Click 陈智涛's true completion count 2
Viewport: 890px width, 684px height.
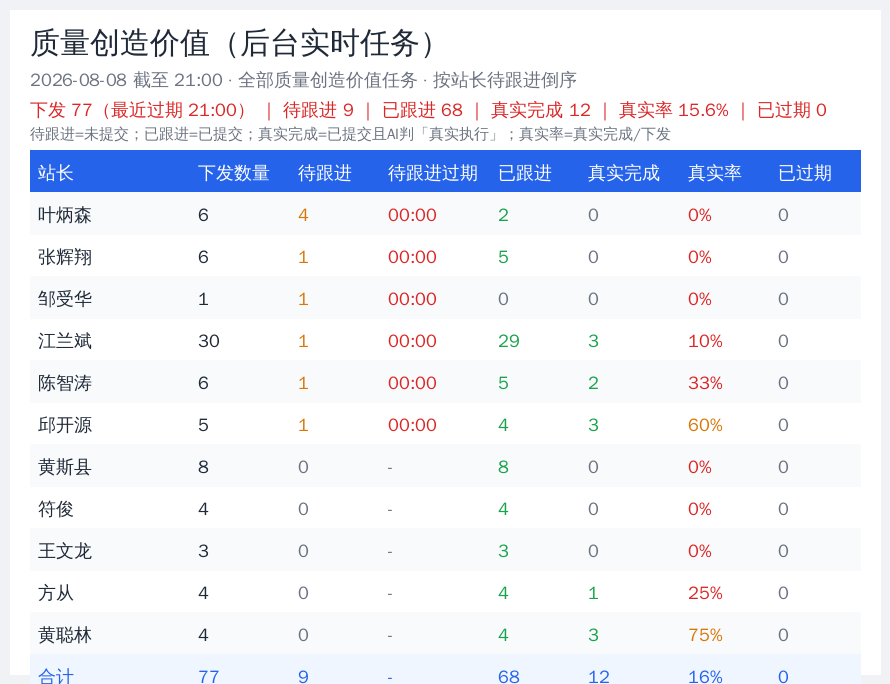[593, 383]
